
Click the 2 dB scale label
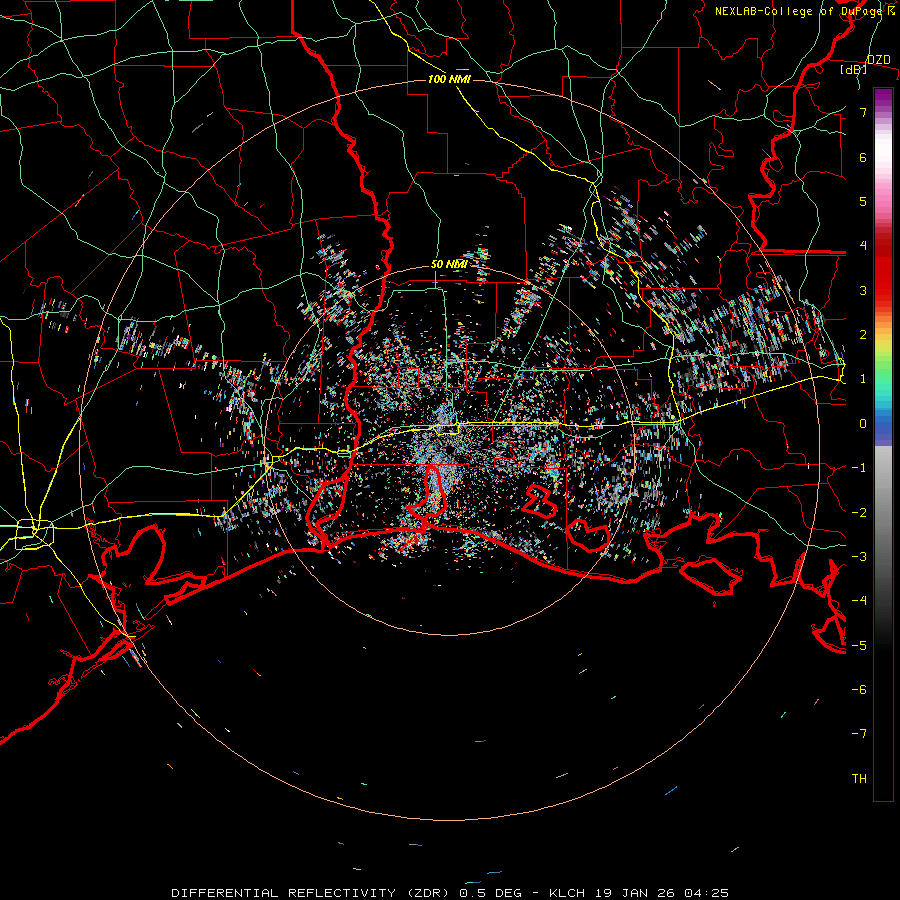click(863, 335)
